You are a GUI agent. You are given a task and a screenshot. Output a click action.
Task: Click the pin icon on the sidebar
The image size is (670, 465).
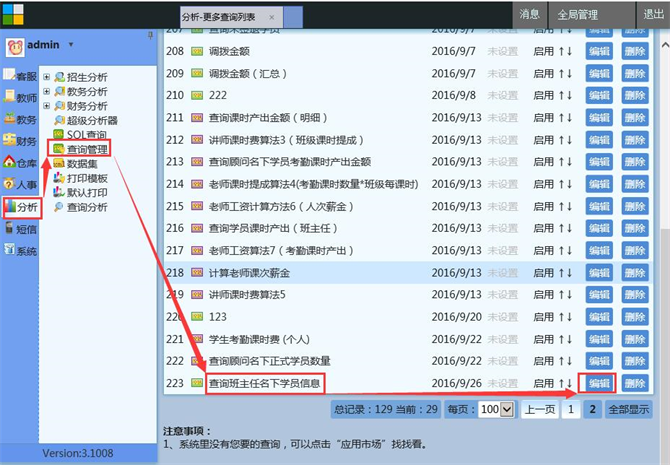pyautogui.click(x=150, y=35)
